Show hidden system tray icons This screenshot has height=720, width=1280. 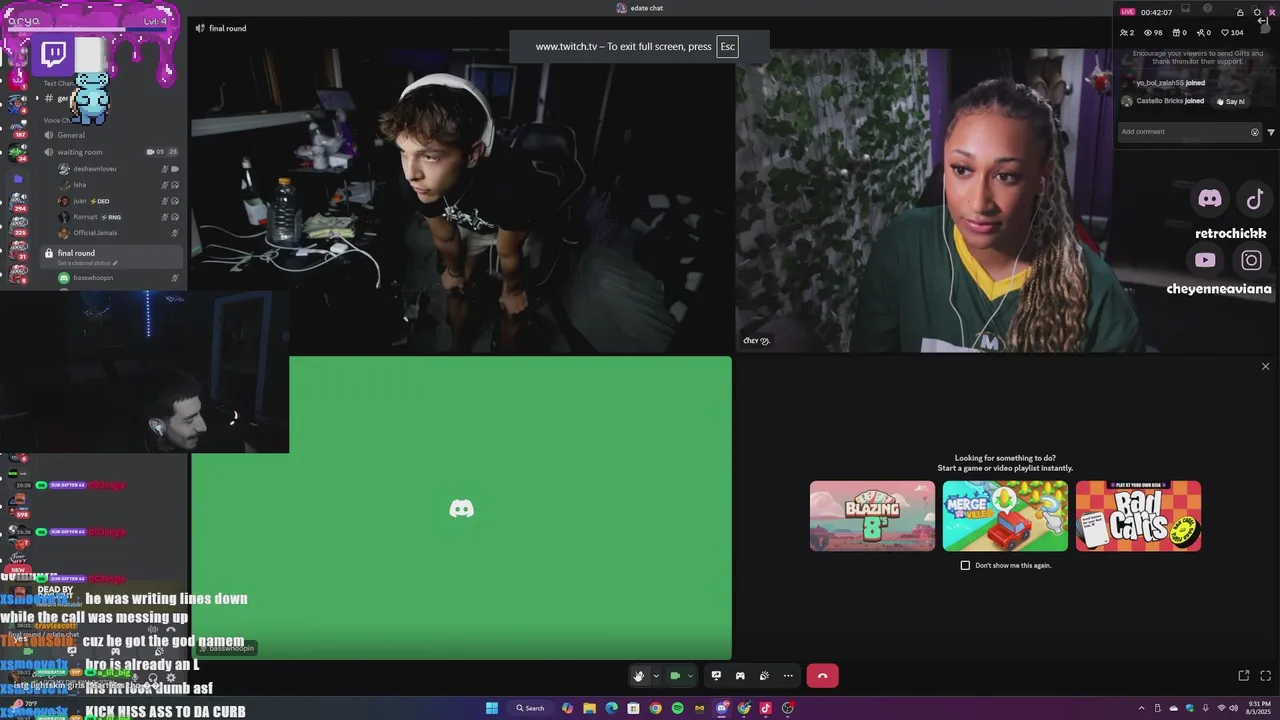1142,708
